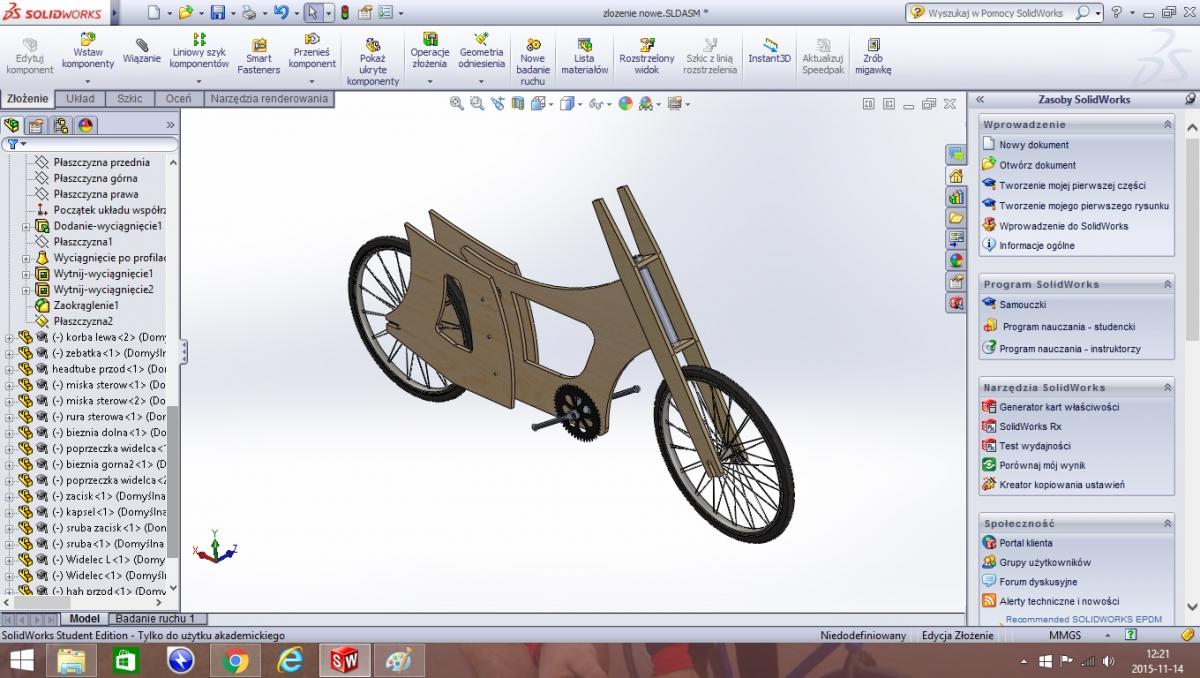Click the New document icon in the top toolbar
The height and width of the screenshot is (678, 1200).
152,13
